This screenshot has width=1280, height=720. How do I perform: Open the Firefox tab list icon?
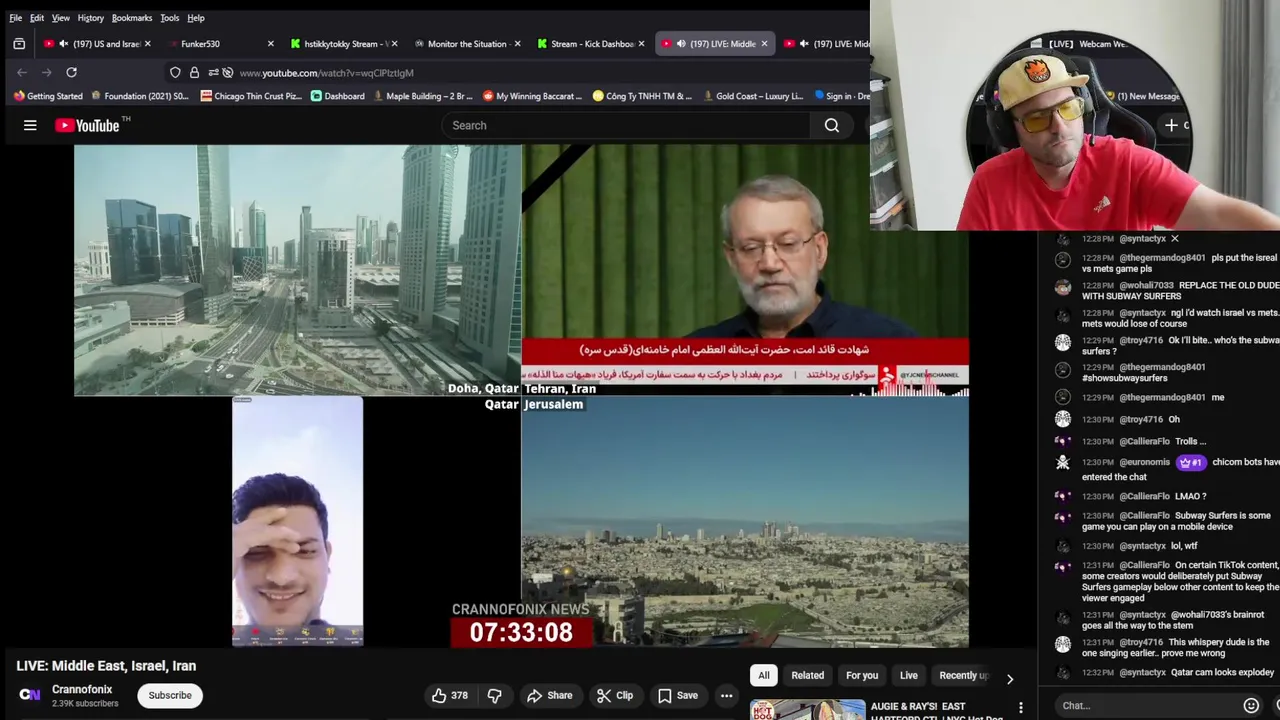tap(19, 44)
